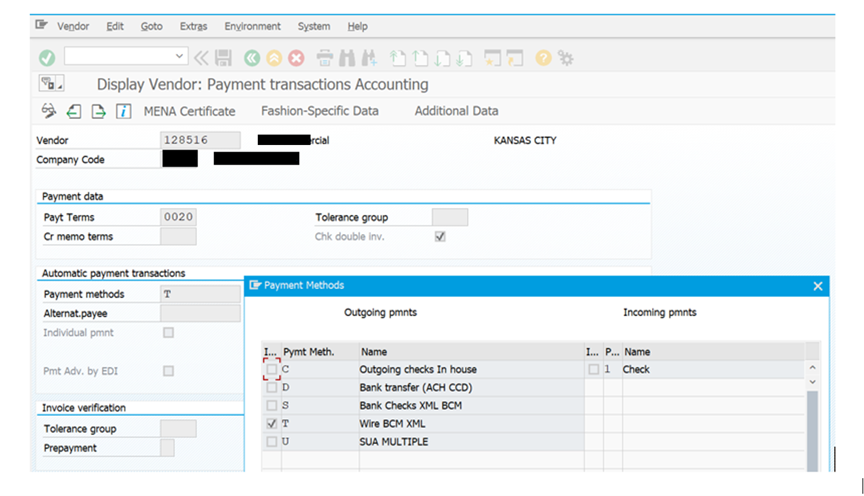Viewport: 864px width, 496px height.
Task: Expand the command field dropdown arrow
Action: point(180,57)
